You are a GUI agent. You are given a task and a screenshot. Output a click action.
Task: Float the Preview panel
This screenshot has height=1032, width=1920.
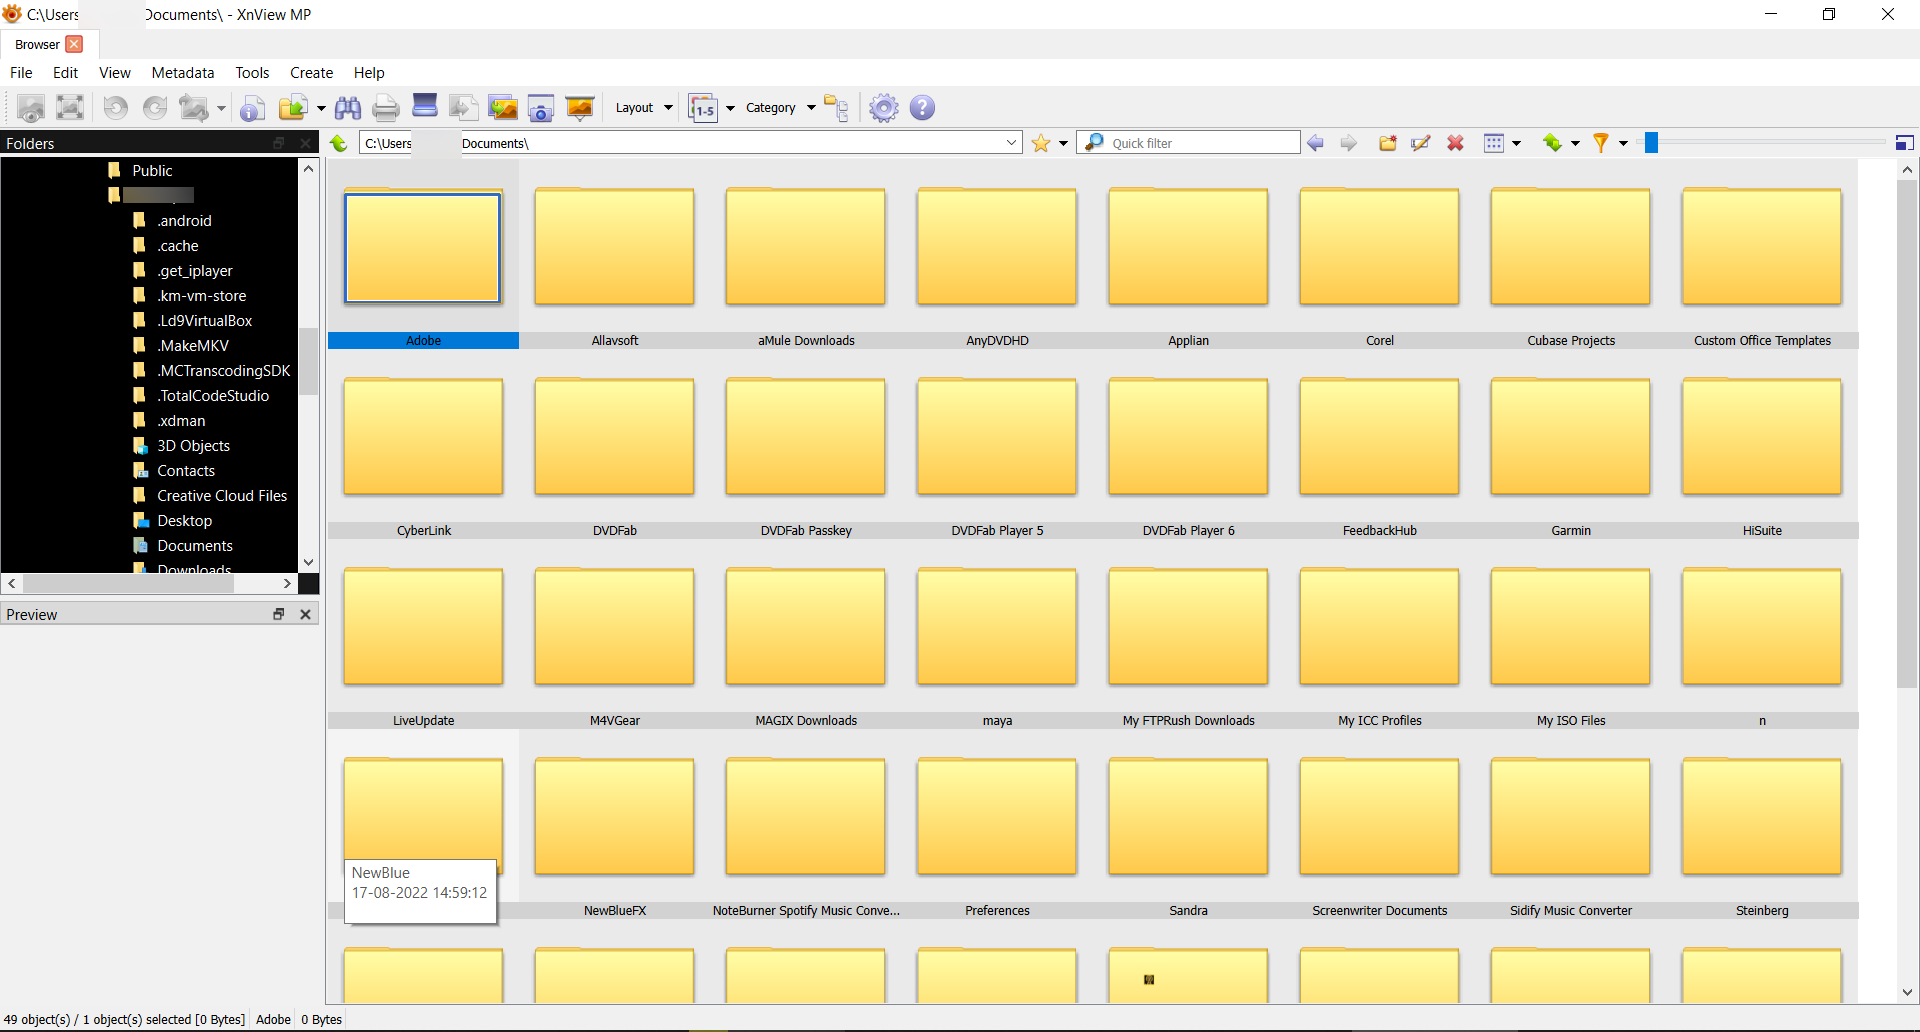tap(279, 614)
